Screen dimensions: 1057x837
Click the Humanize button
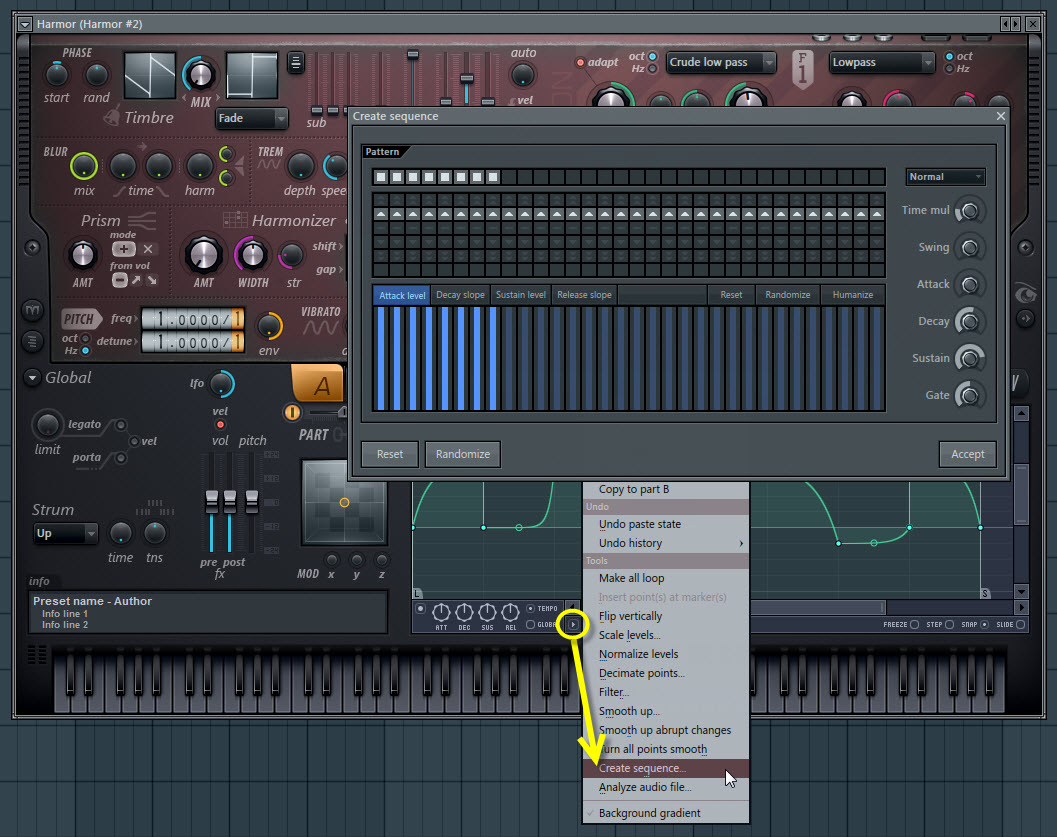(853, 295)
